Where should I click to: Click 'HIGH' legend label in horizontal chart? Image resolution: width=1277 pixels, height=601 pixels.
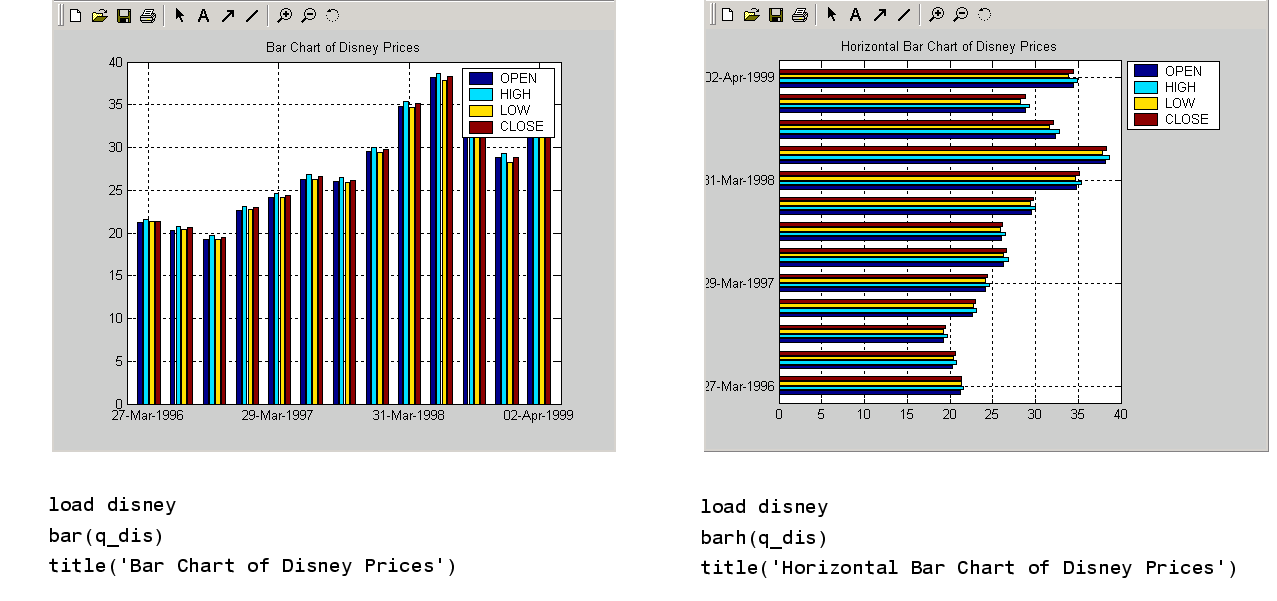[1180, 87]
